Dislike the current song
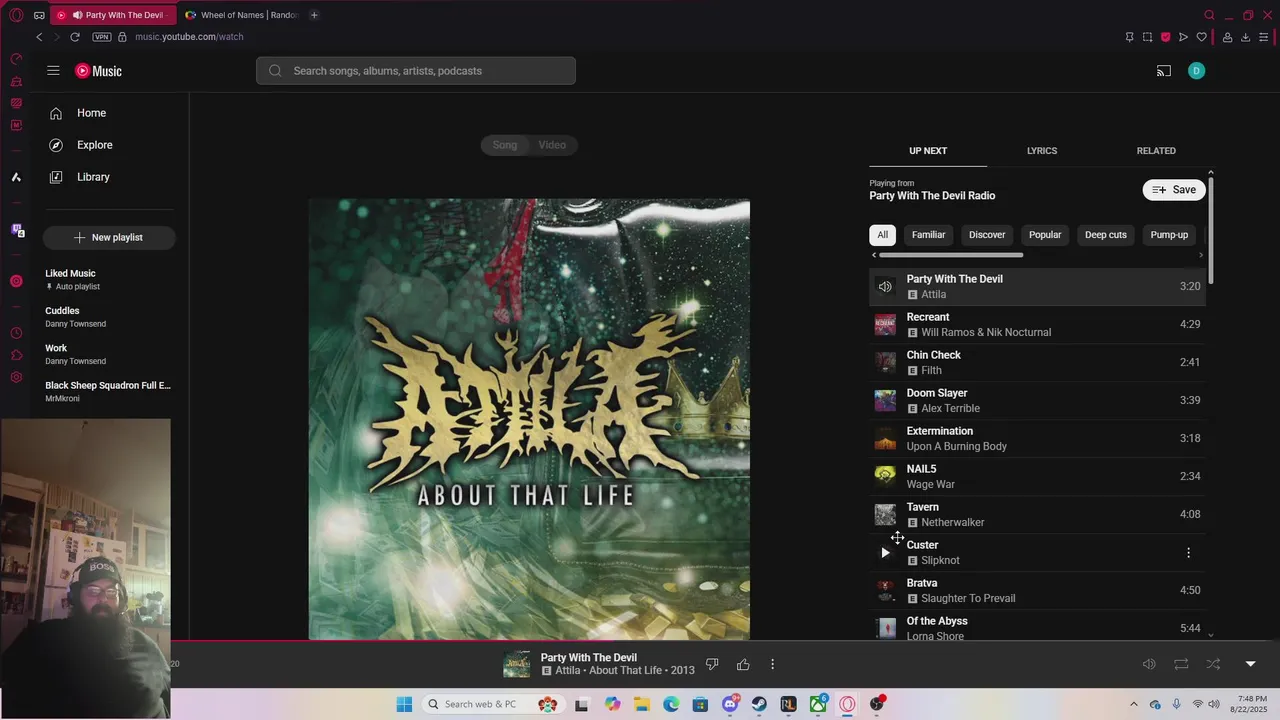Image resolution: width=1280 pixels, height=720 pixels. [712, 664]
